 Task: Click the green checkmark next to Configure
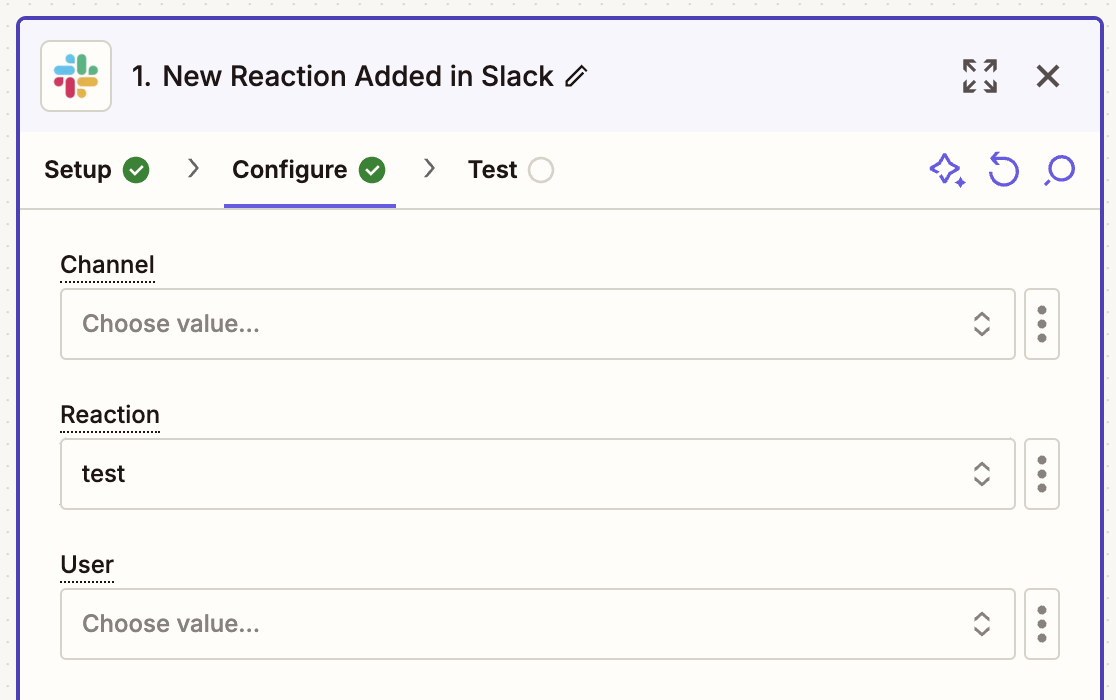[372, 170]
